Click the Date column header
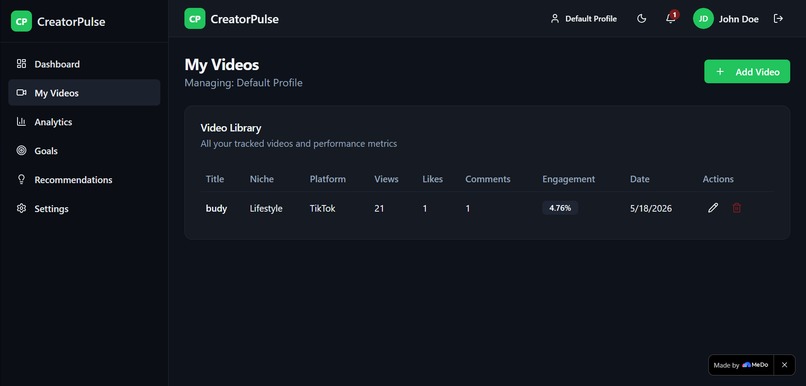 [640, 179]
